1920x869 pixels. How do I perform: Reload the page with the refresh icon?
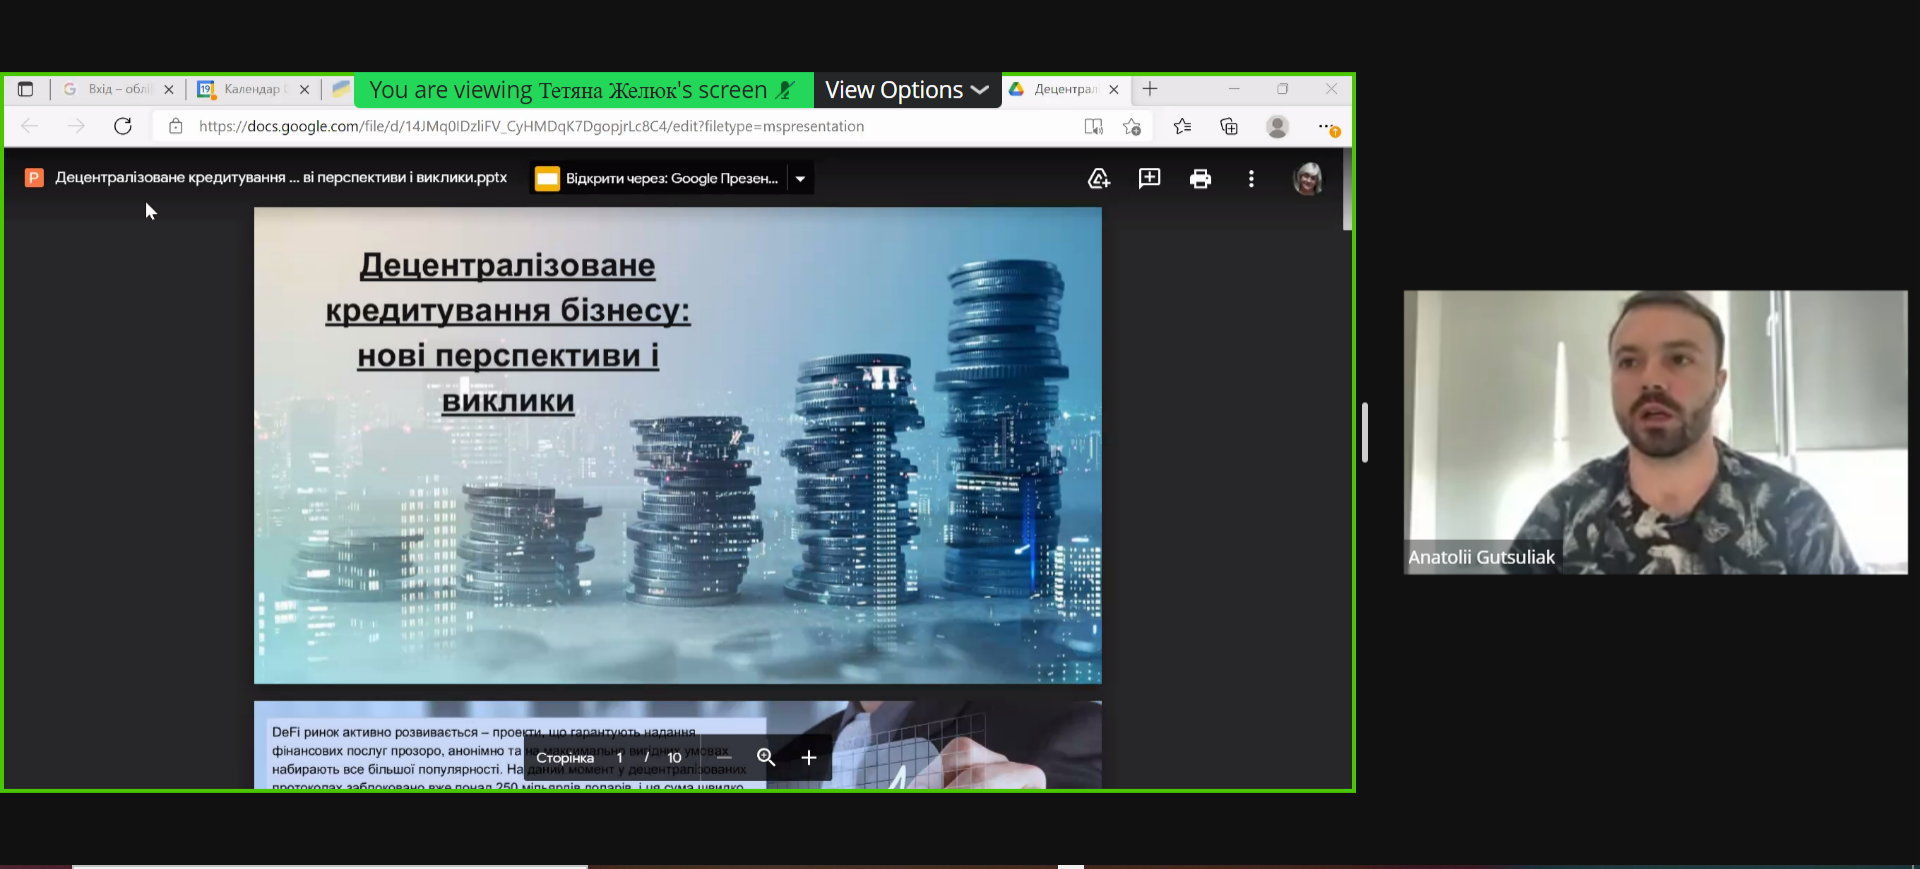tap(123, 126)
